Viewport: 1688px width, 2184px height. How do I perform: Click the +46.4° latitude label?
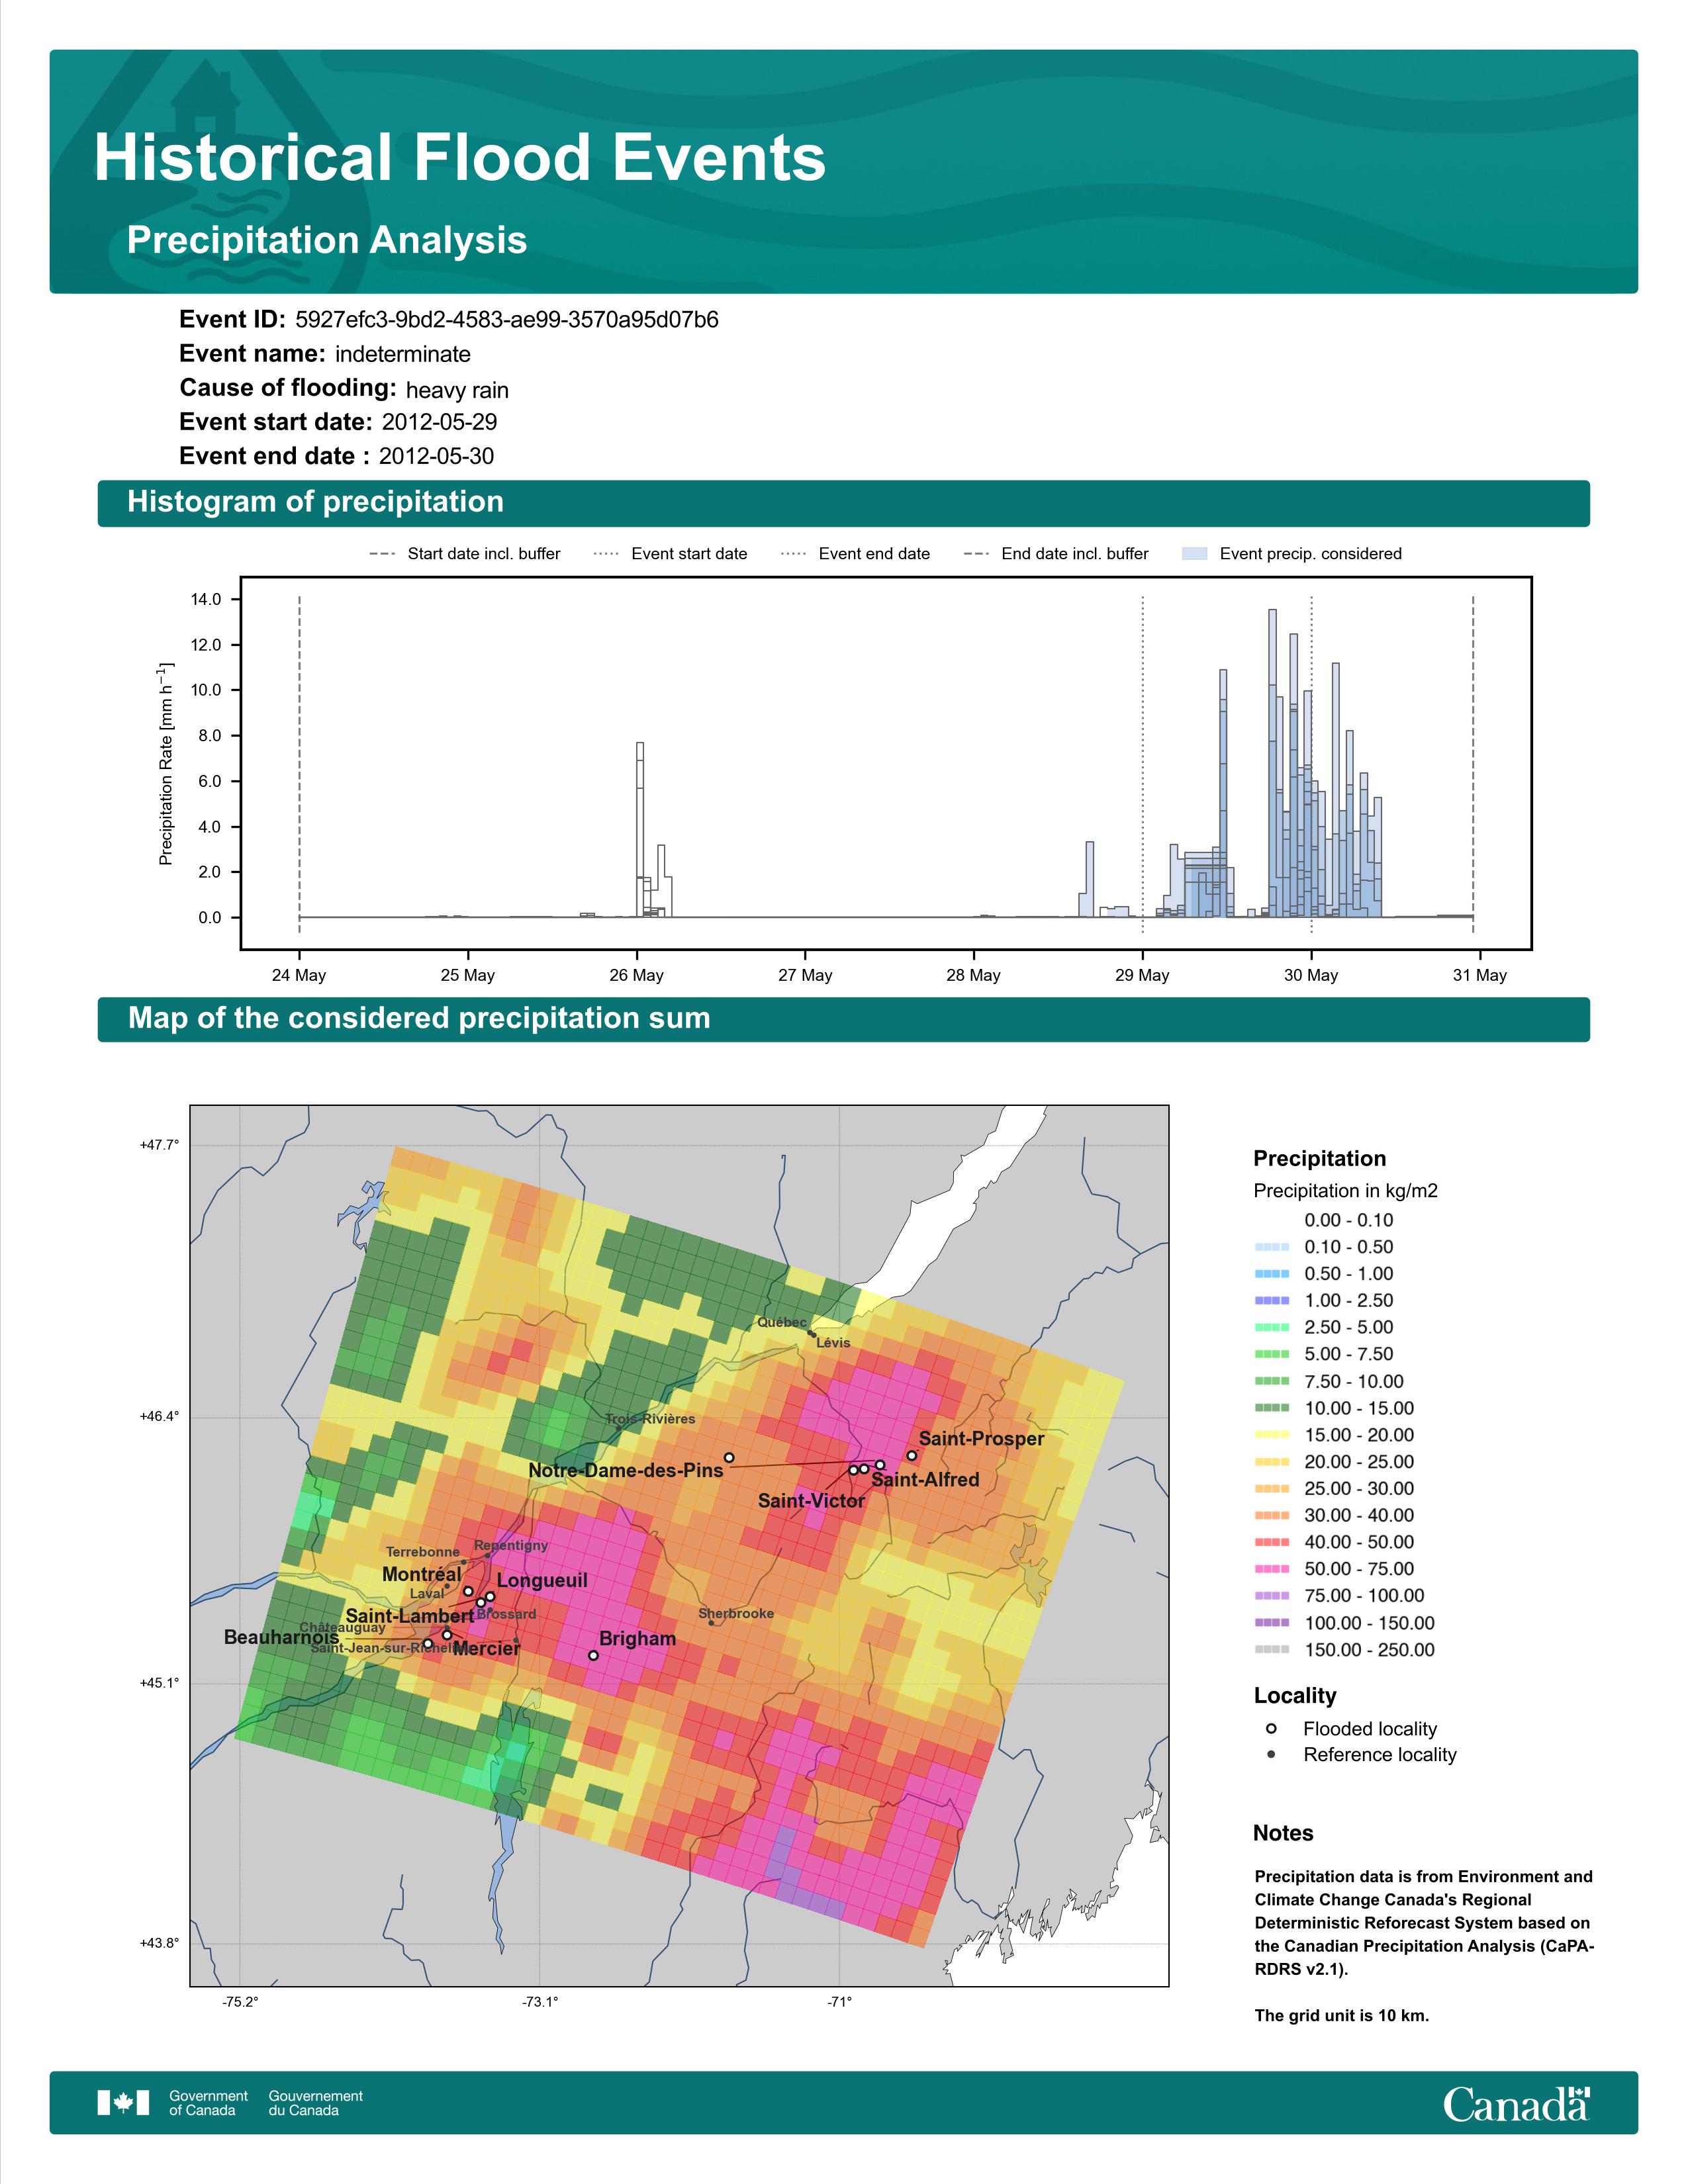[159, 1416]
